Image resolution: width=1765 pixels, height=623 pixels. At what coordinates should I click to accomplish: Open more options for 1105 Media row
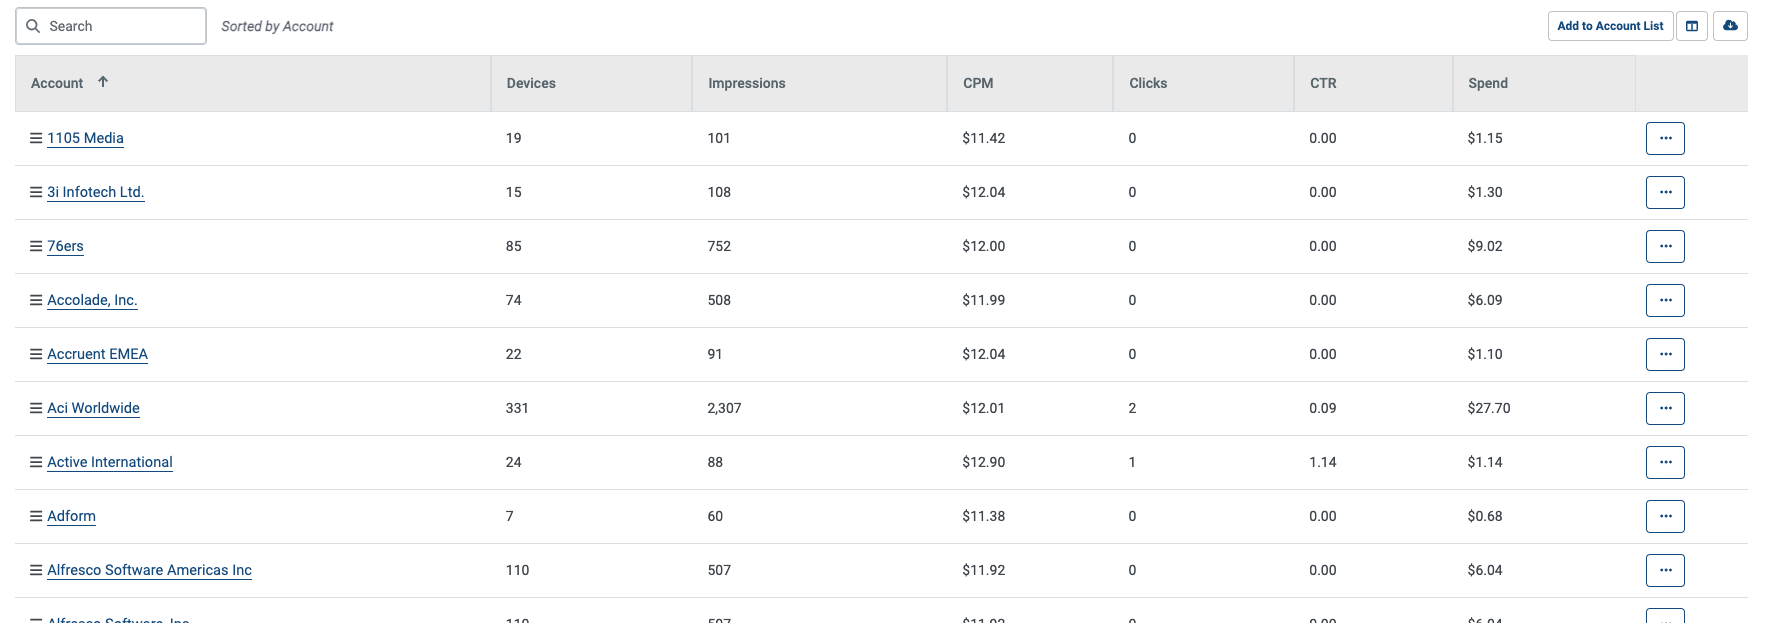[x=1665, y=138]
